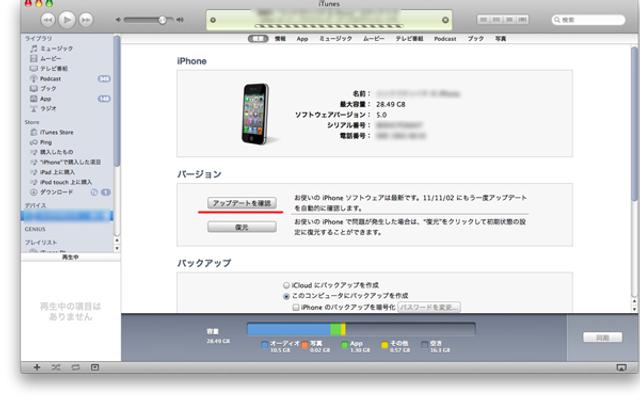Play the current track
The image size is (640, 400).
point(67,19)
